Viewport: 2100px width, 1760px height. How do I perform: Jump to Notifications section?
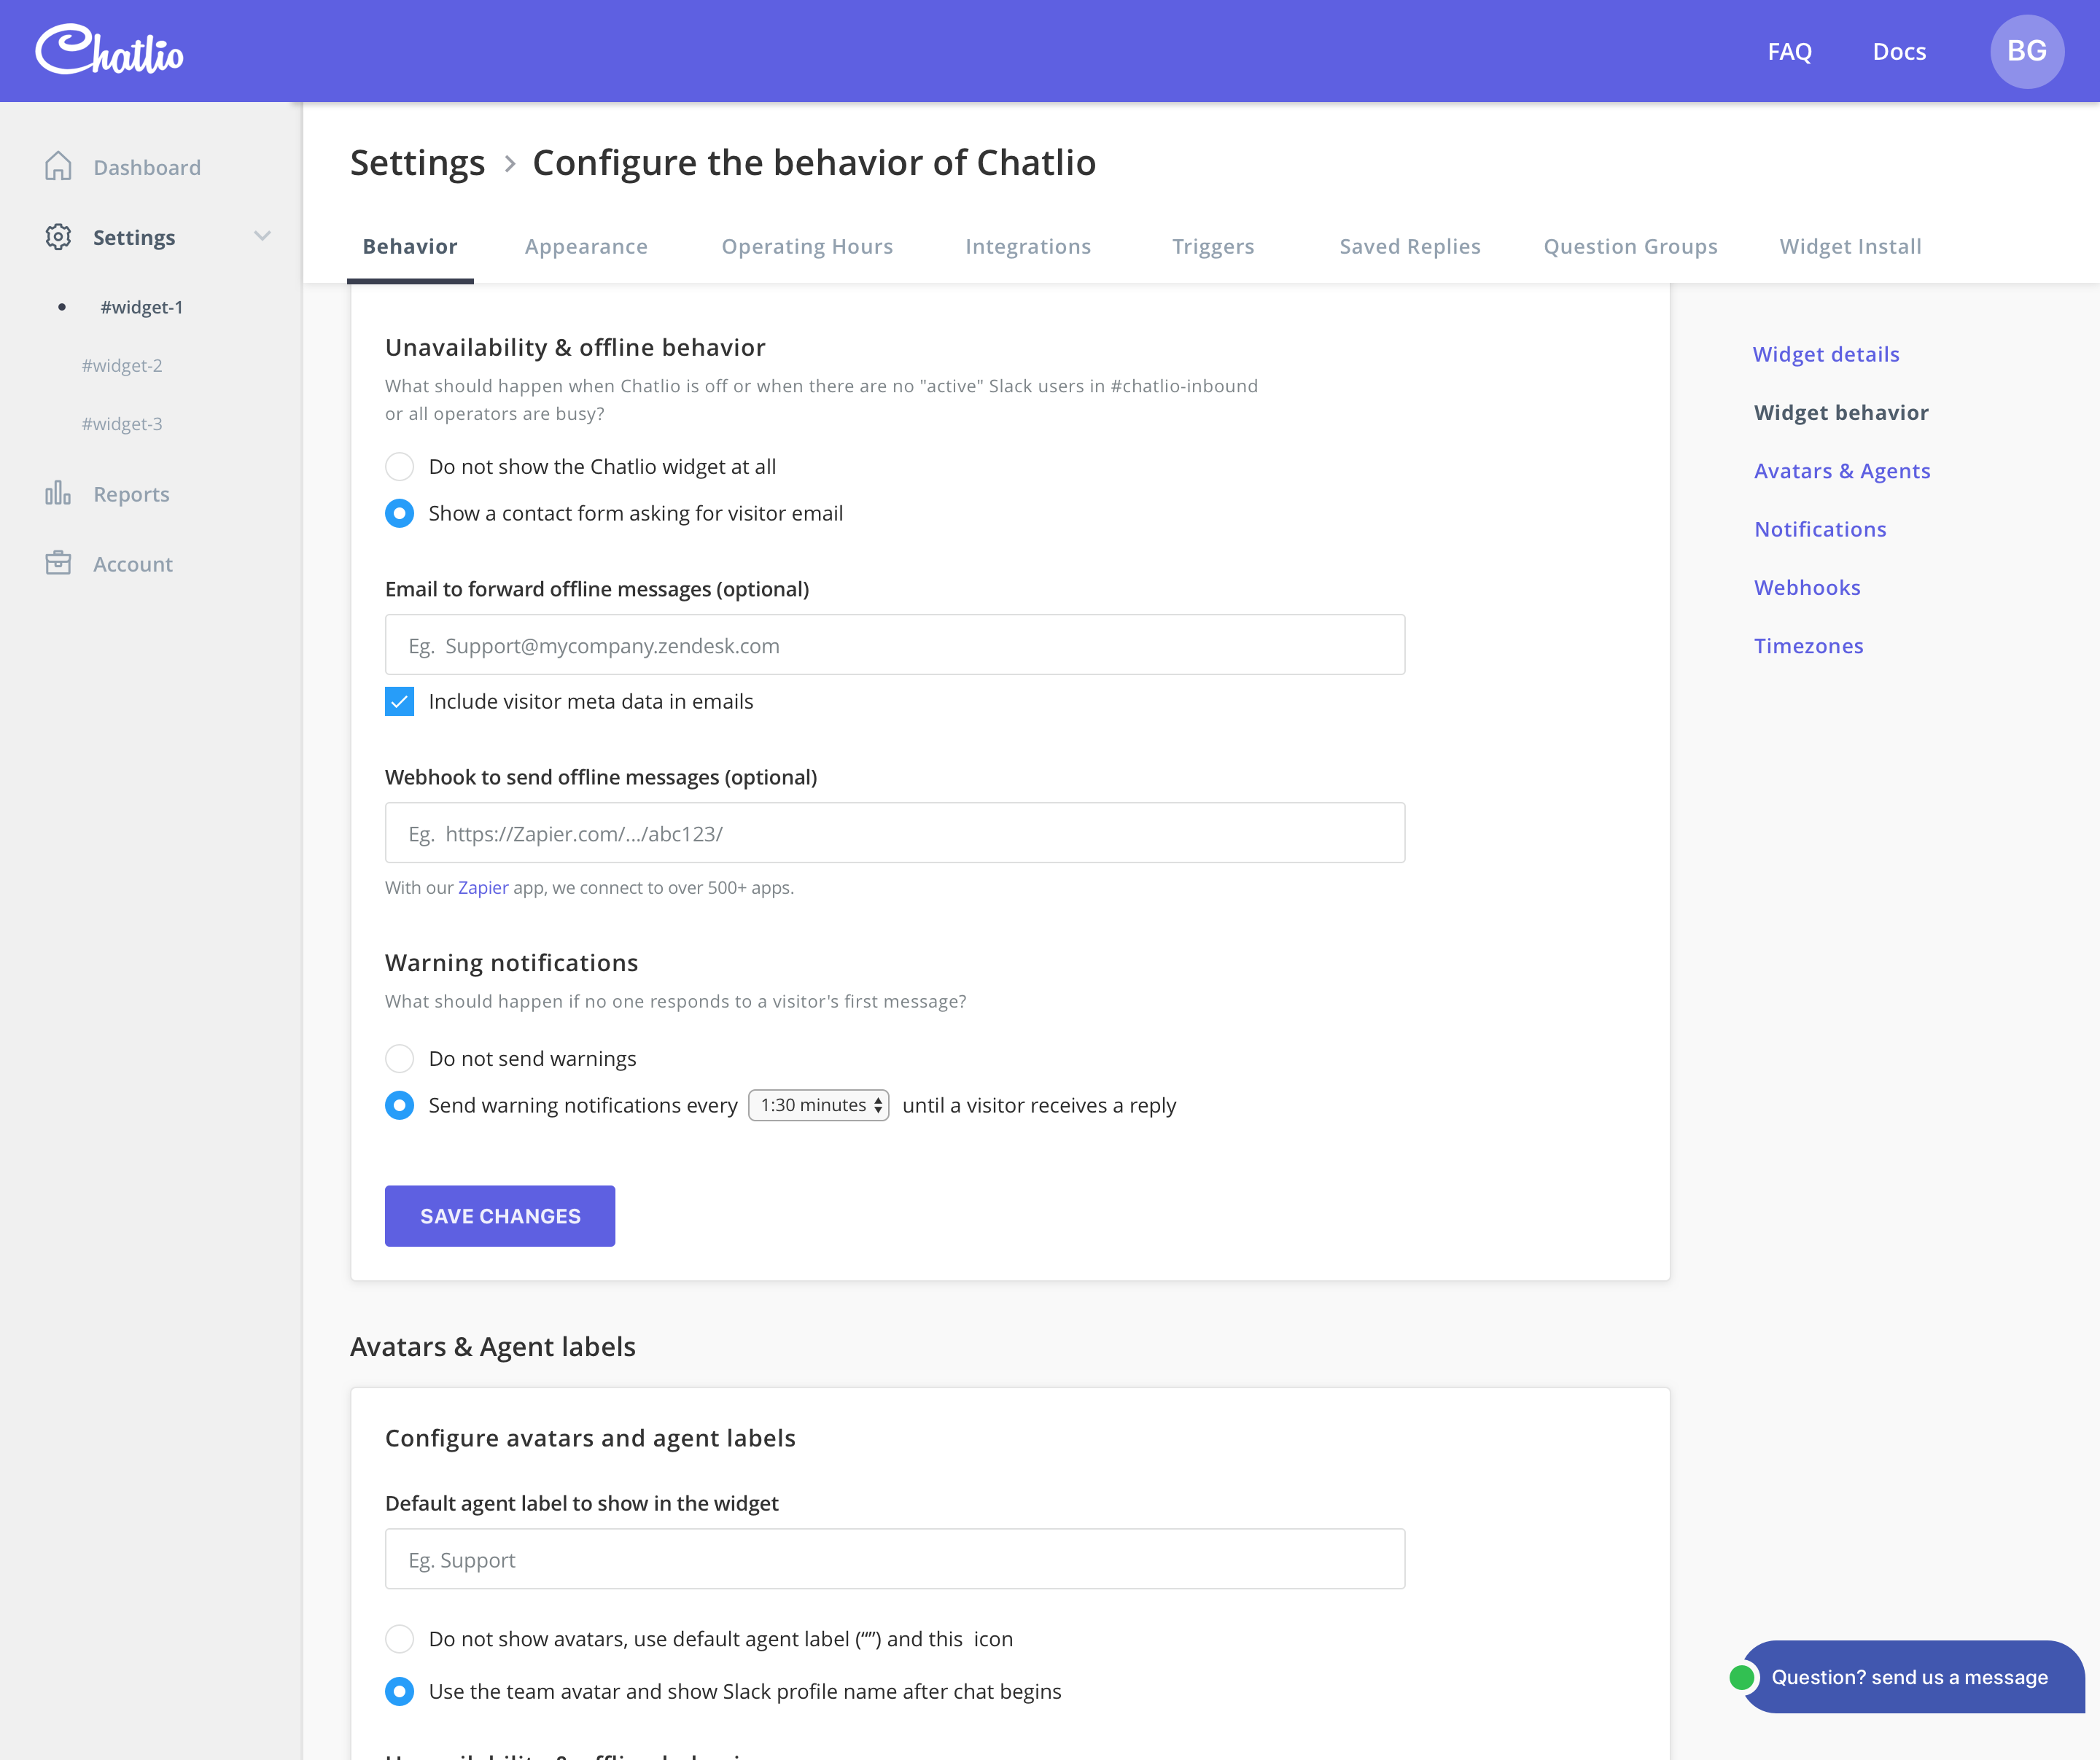coord(1820,529)
